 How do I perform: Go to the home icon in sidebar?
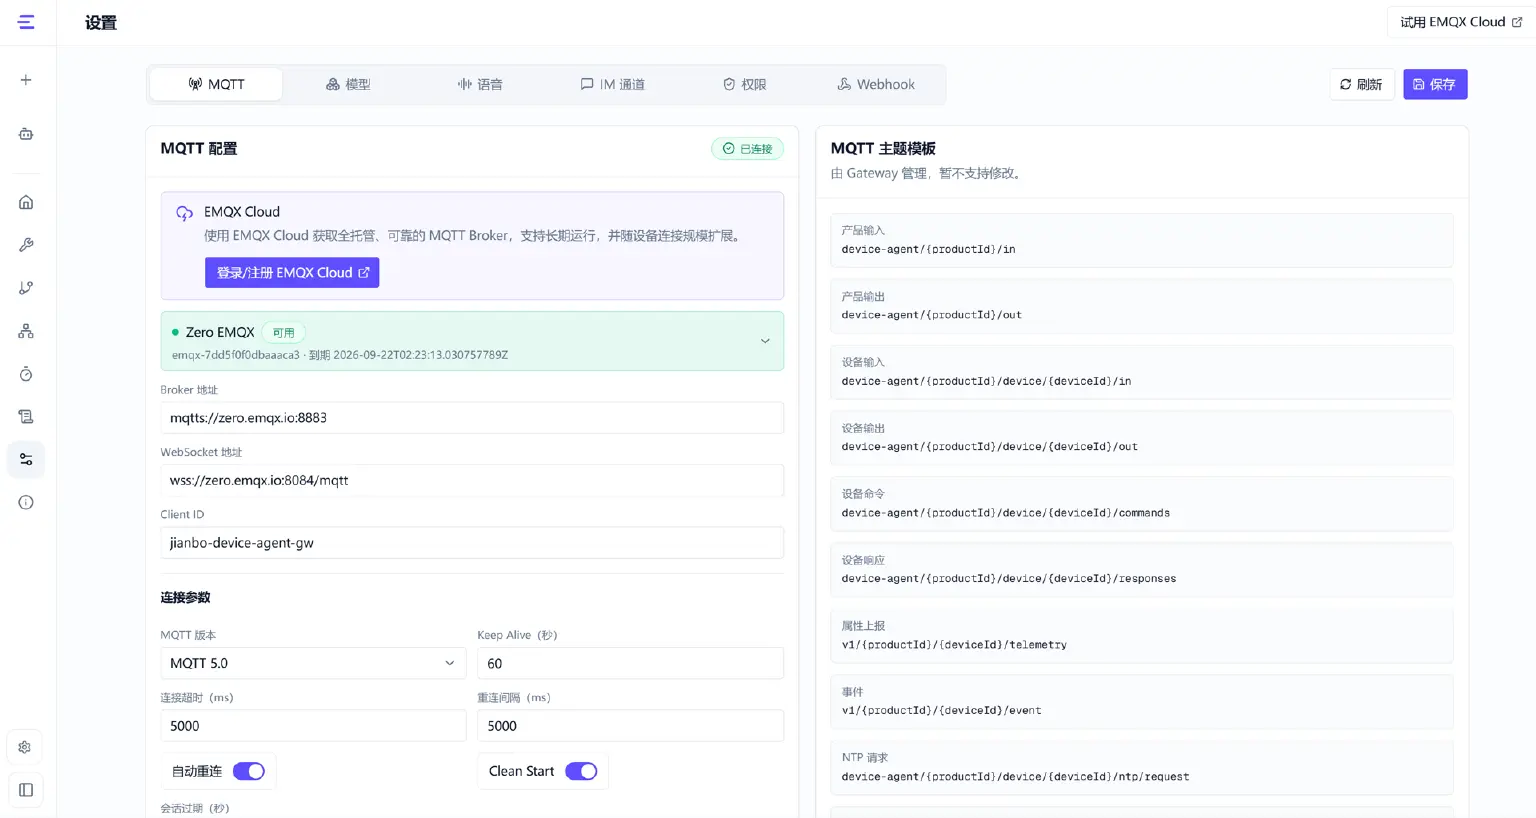(26, 202)
